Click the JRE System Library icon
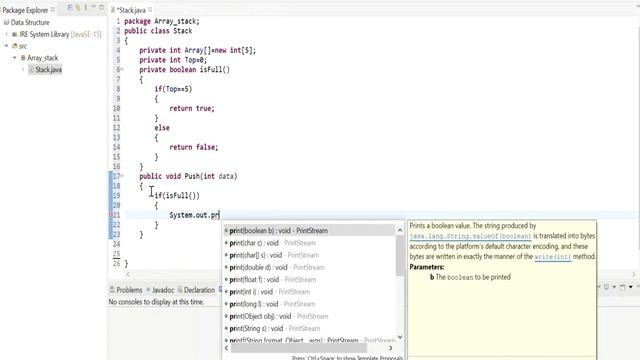Screen dimensions: 640x360 click(15, 34)
